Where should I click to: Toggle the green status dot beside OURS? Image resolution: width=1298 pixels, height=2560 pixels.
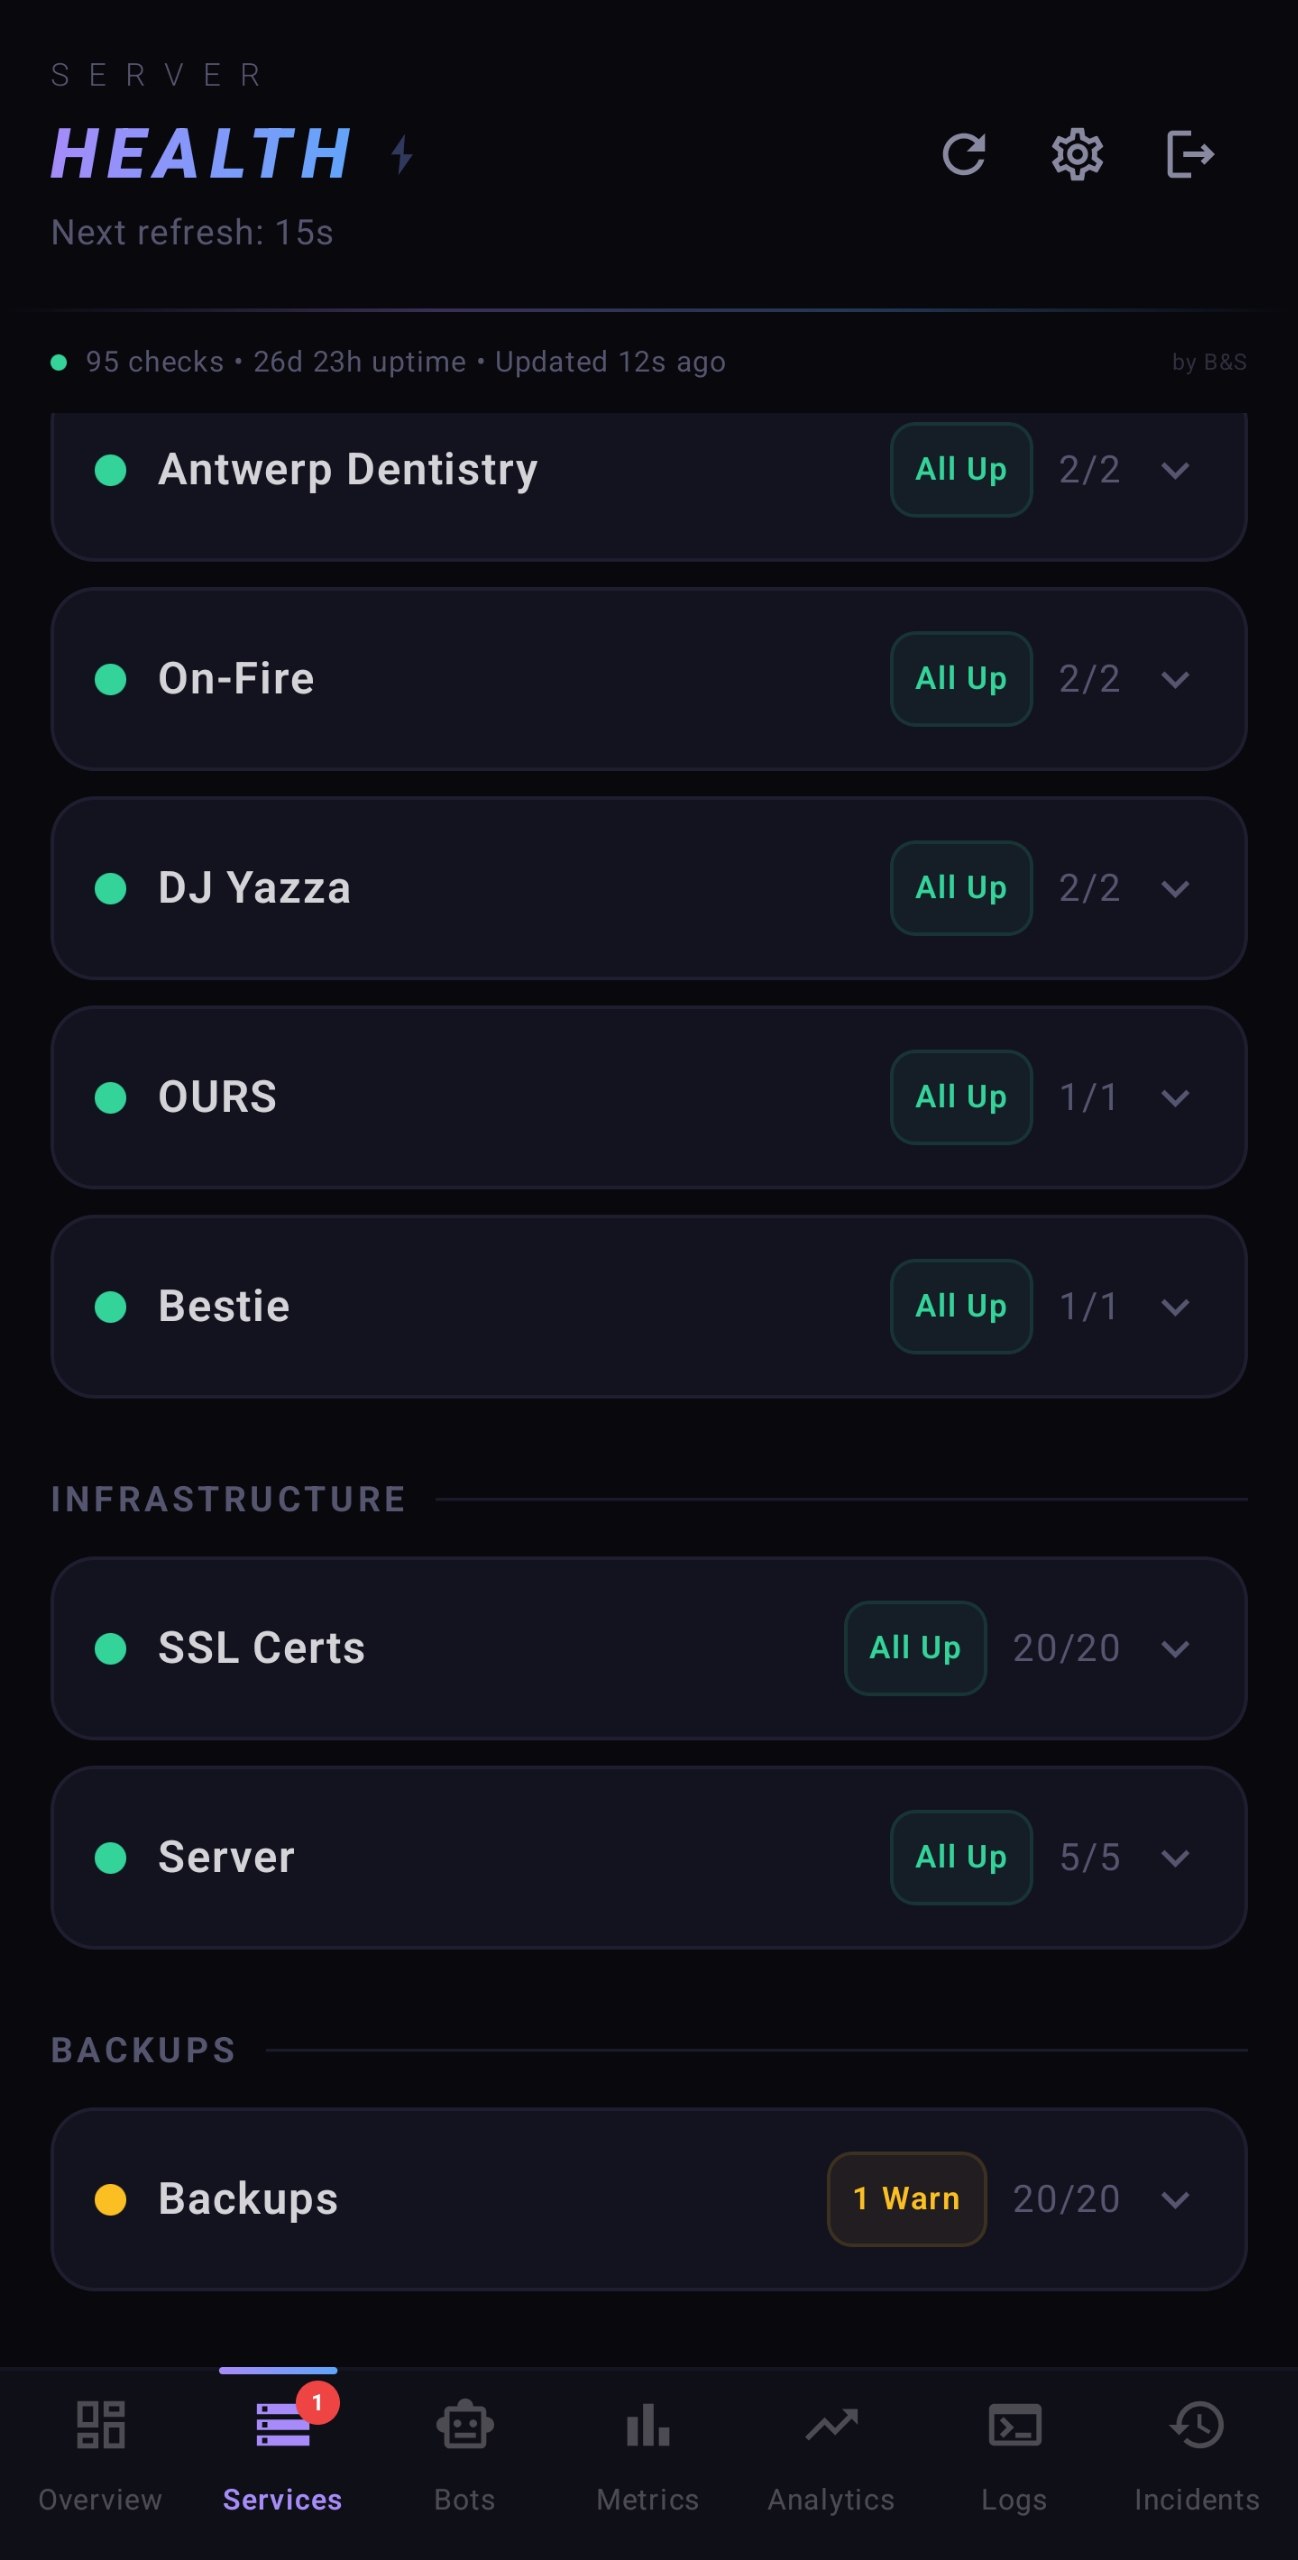click(111, 1097)
